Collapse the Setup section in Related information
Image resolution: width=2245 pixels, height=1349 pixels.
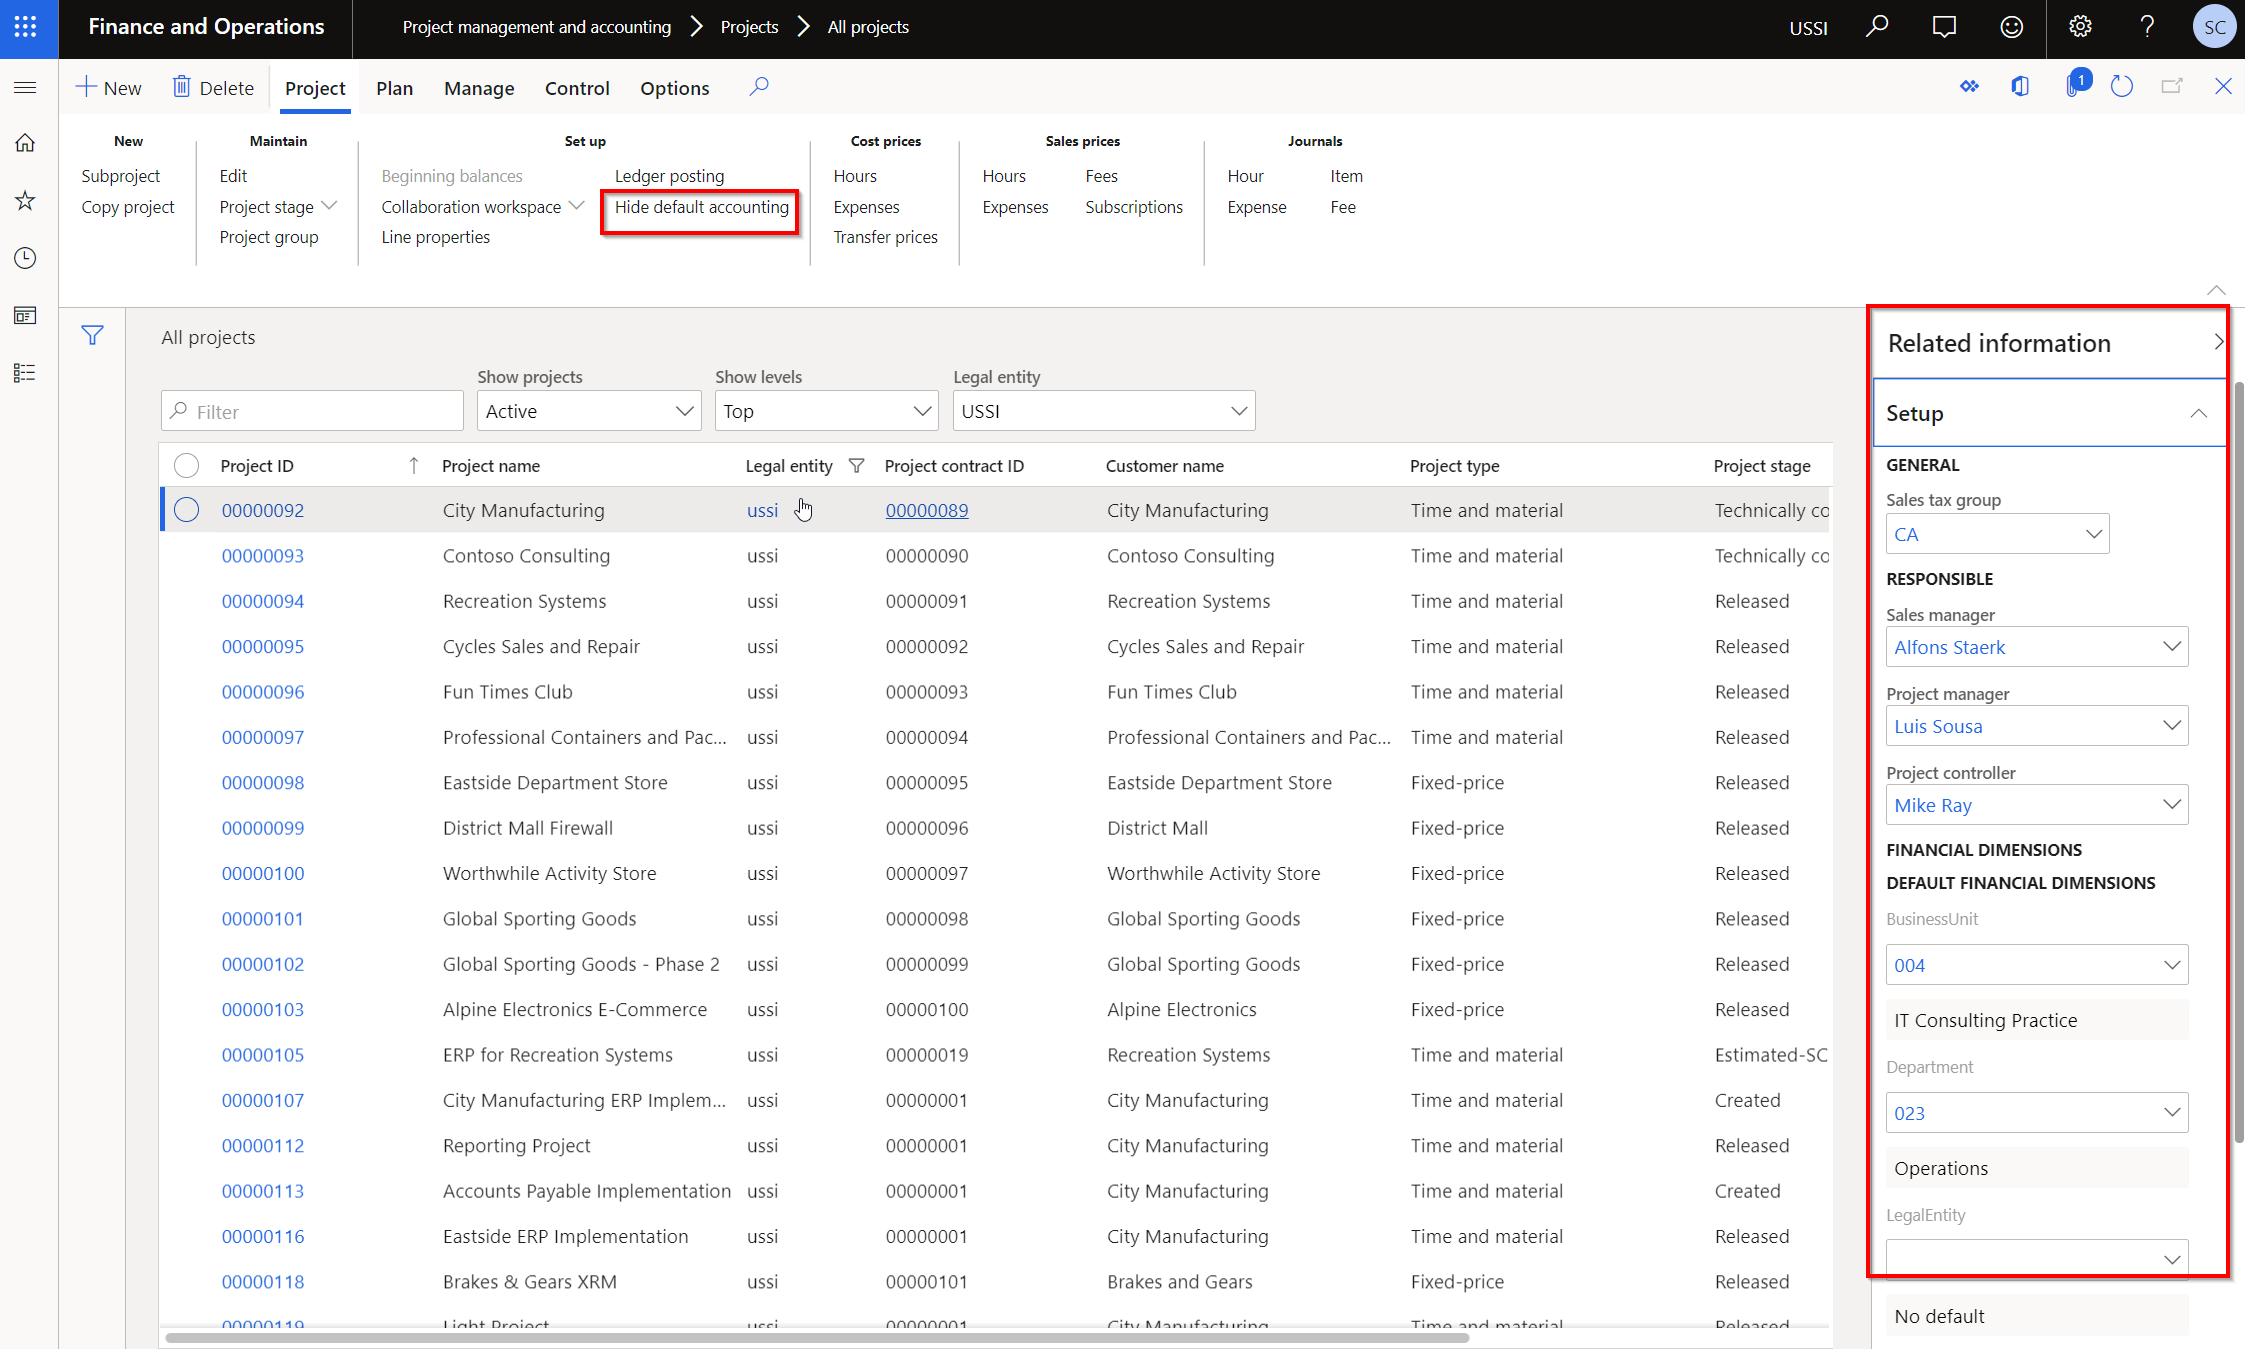pyautogui.click(x=2198, y=413)
